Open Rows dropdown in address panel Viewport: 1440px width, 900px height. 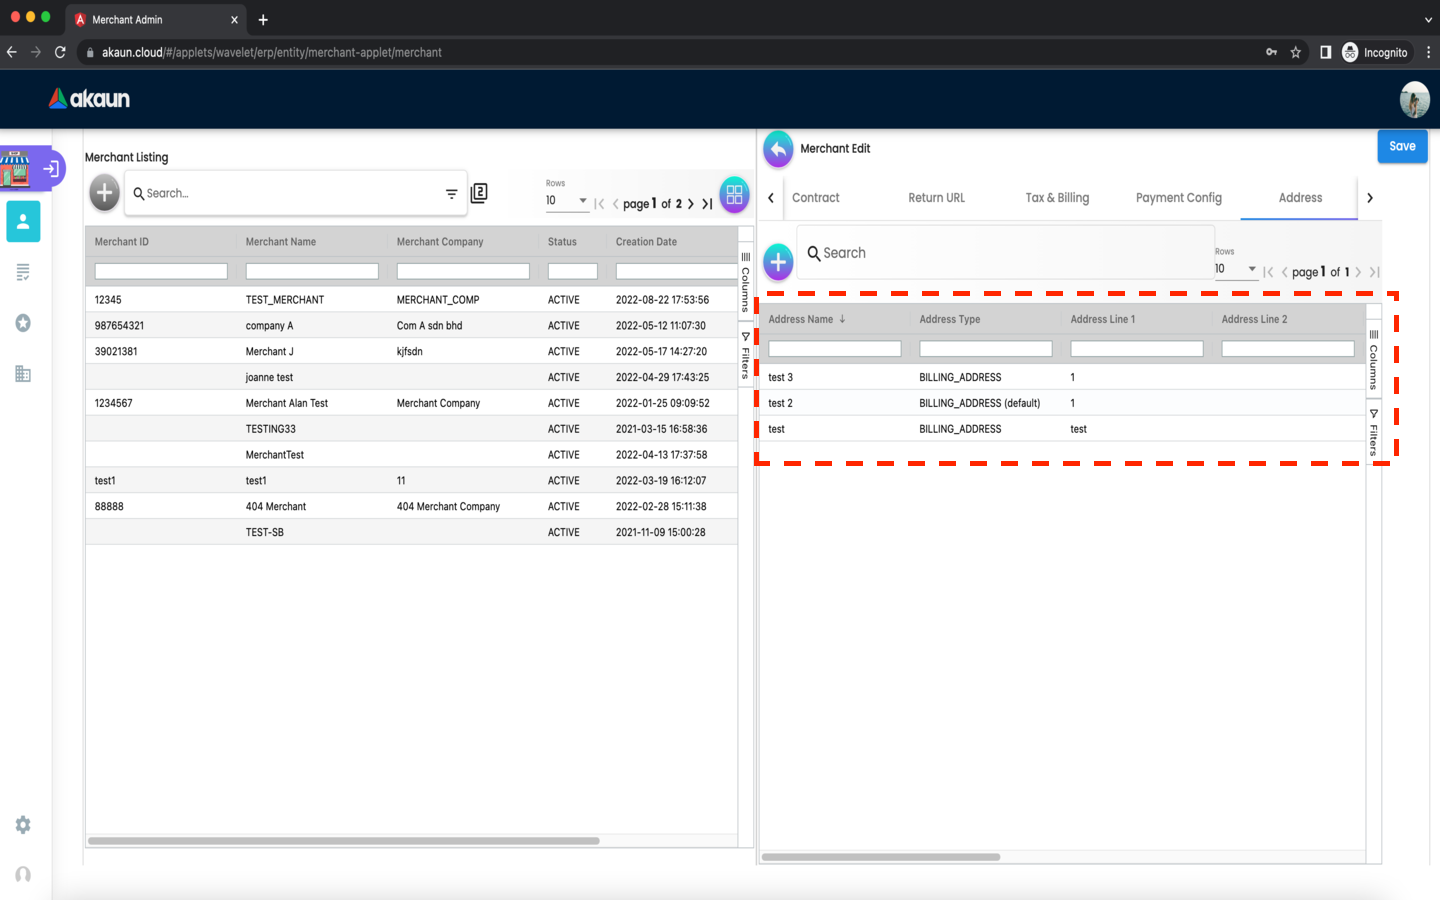pos(1236,269)
